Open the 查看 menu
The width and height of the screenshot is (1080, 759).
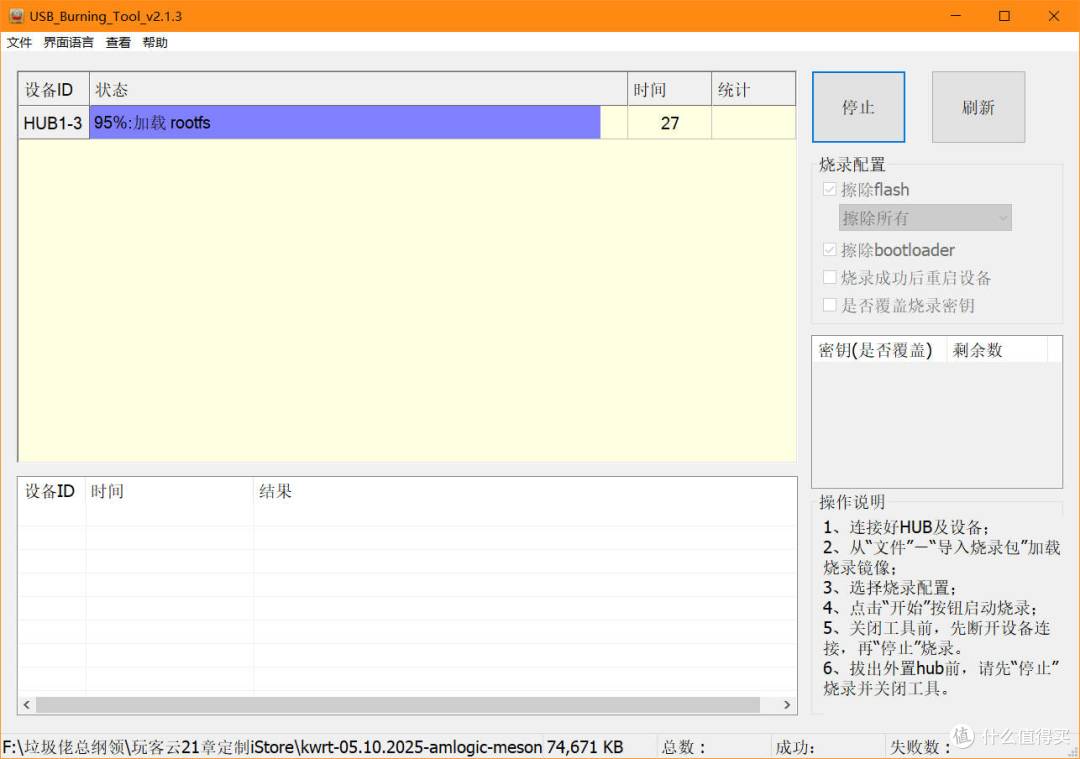pos(118,43)
